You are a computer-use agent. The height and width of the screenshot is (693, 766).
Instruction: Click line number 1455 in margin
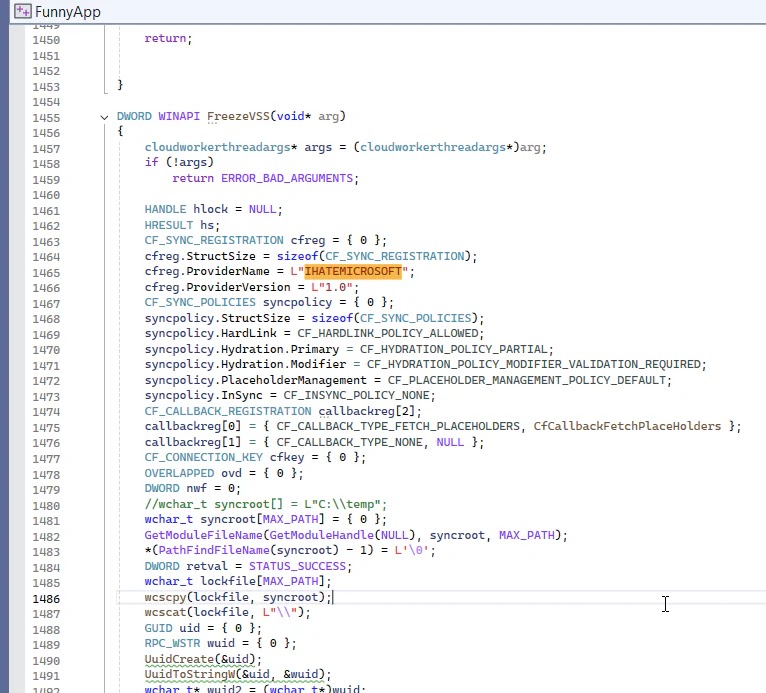46,118
